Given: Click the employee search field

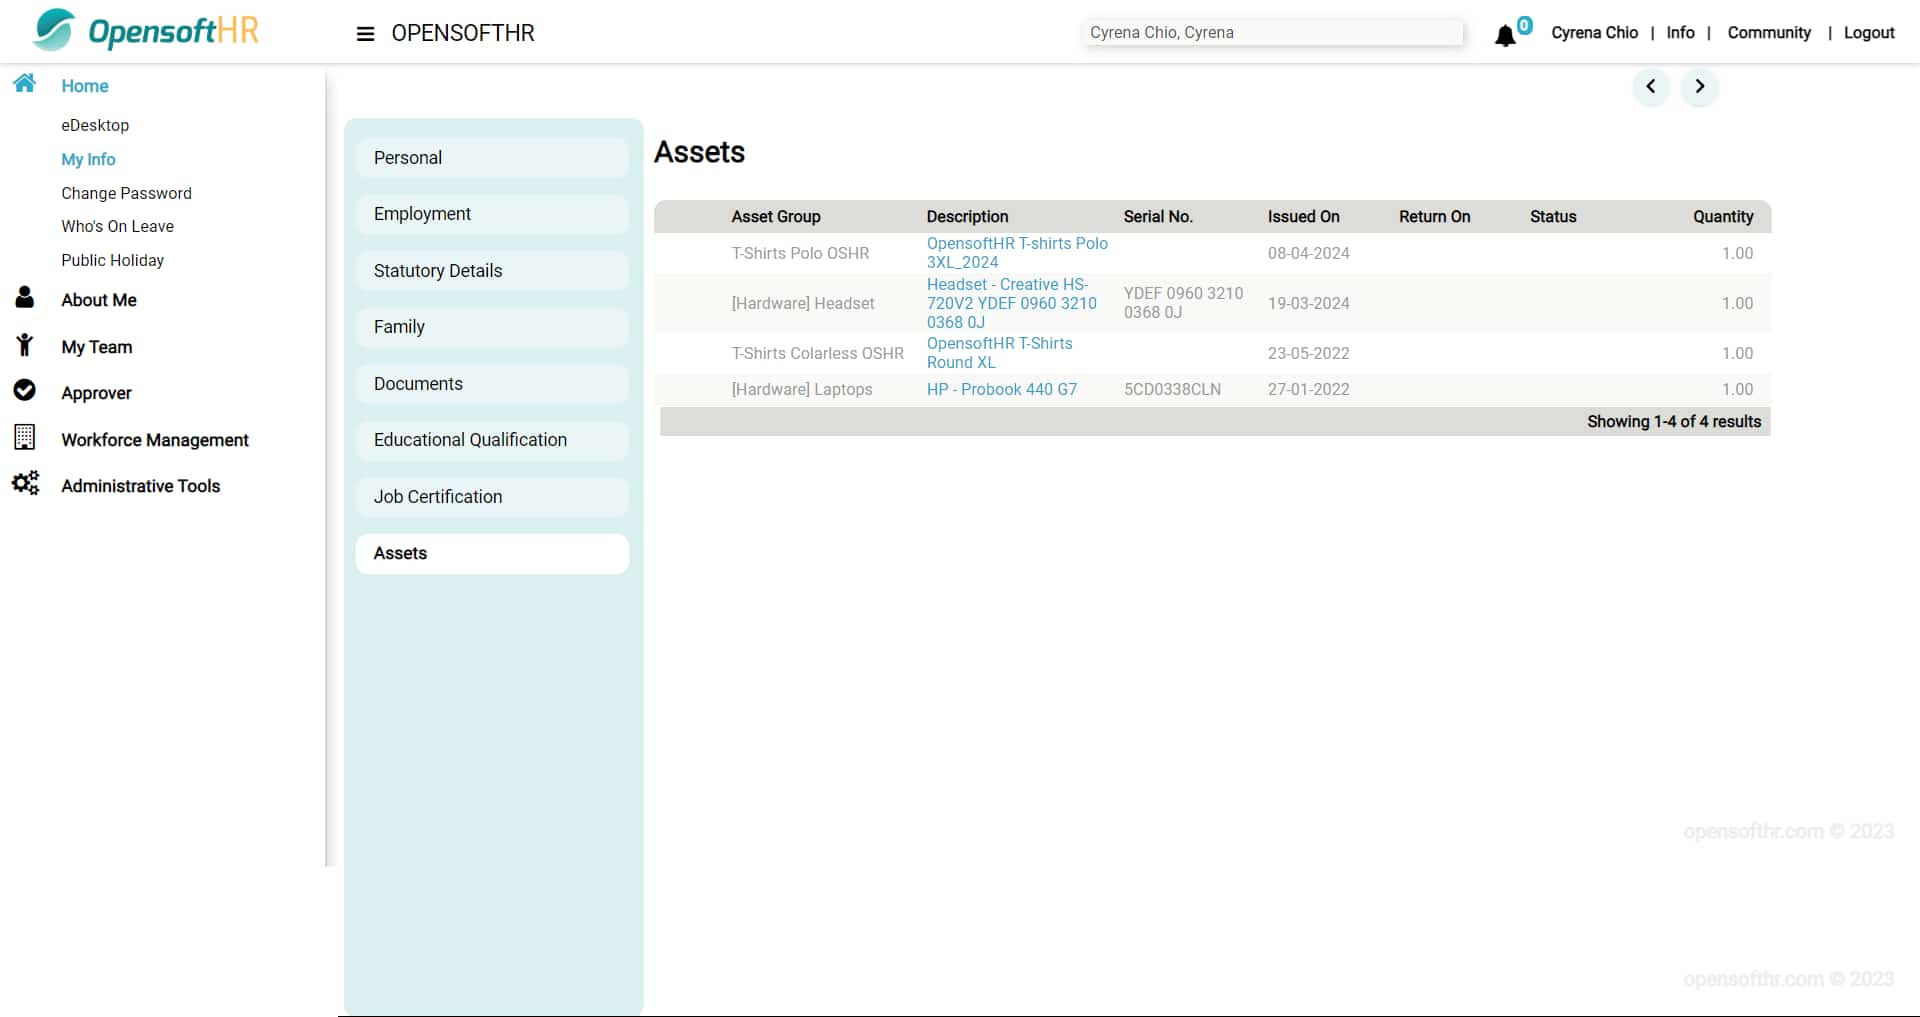Looking at the screenshot, I should click(x=1271, y=32).
